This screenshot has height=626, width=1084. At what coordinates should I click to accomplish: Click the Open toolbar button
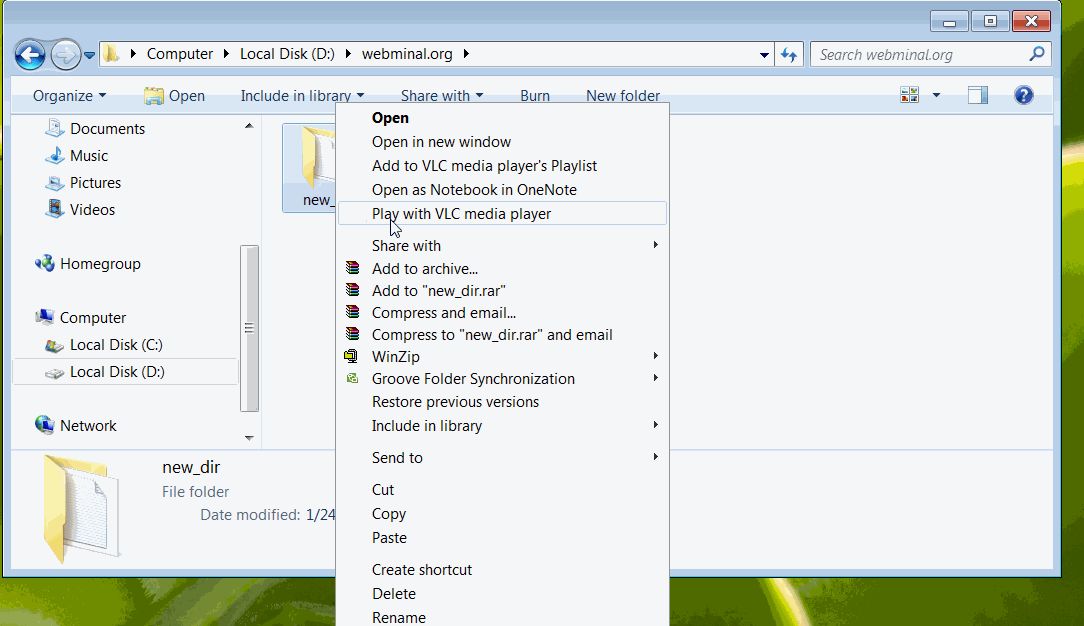click(x=174, y=96)
